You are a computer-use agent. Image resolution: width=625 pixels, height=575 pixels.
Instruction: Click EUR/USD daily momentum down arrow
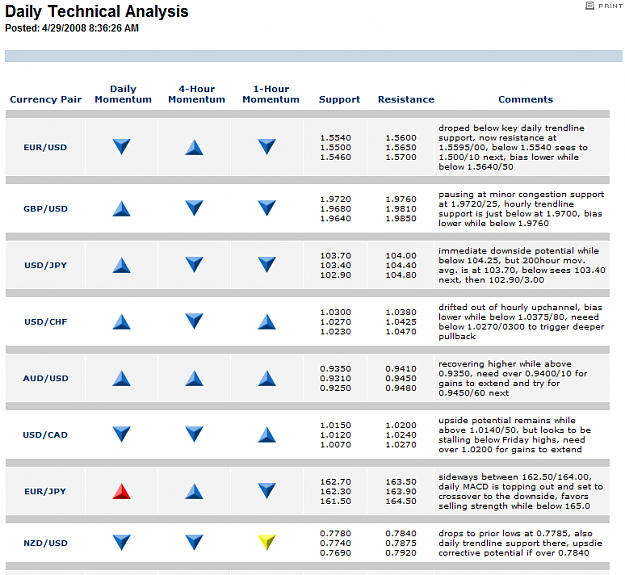(122, 147)
